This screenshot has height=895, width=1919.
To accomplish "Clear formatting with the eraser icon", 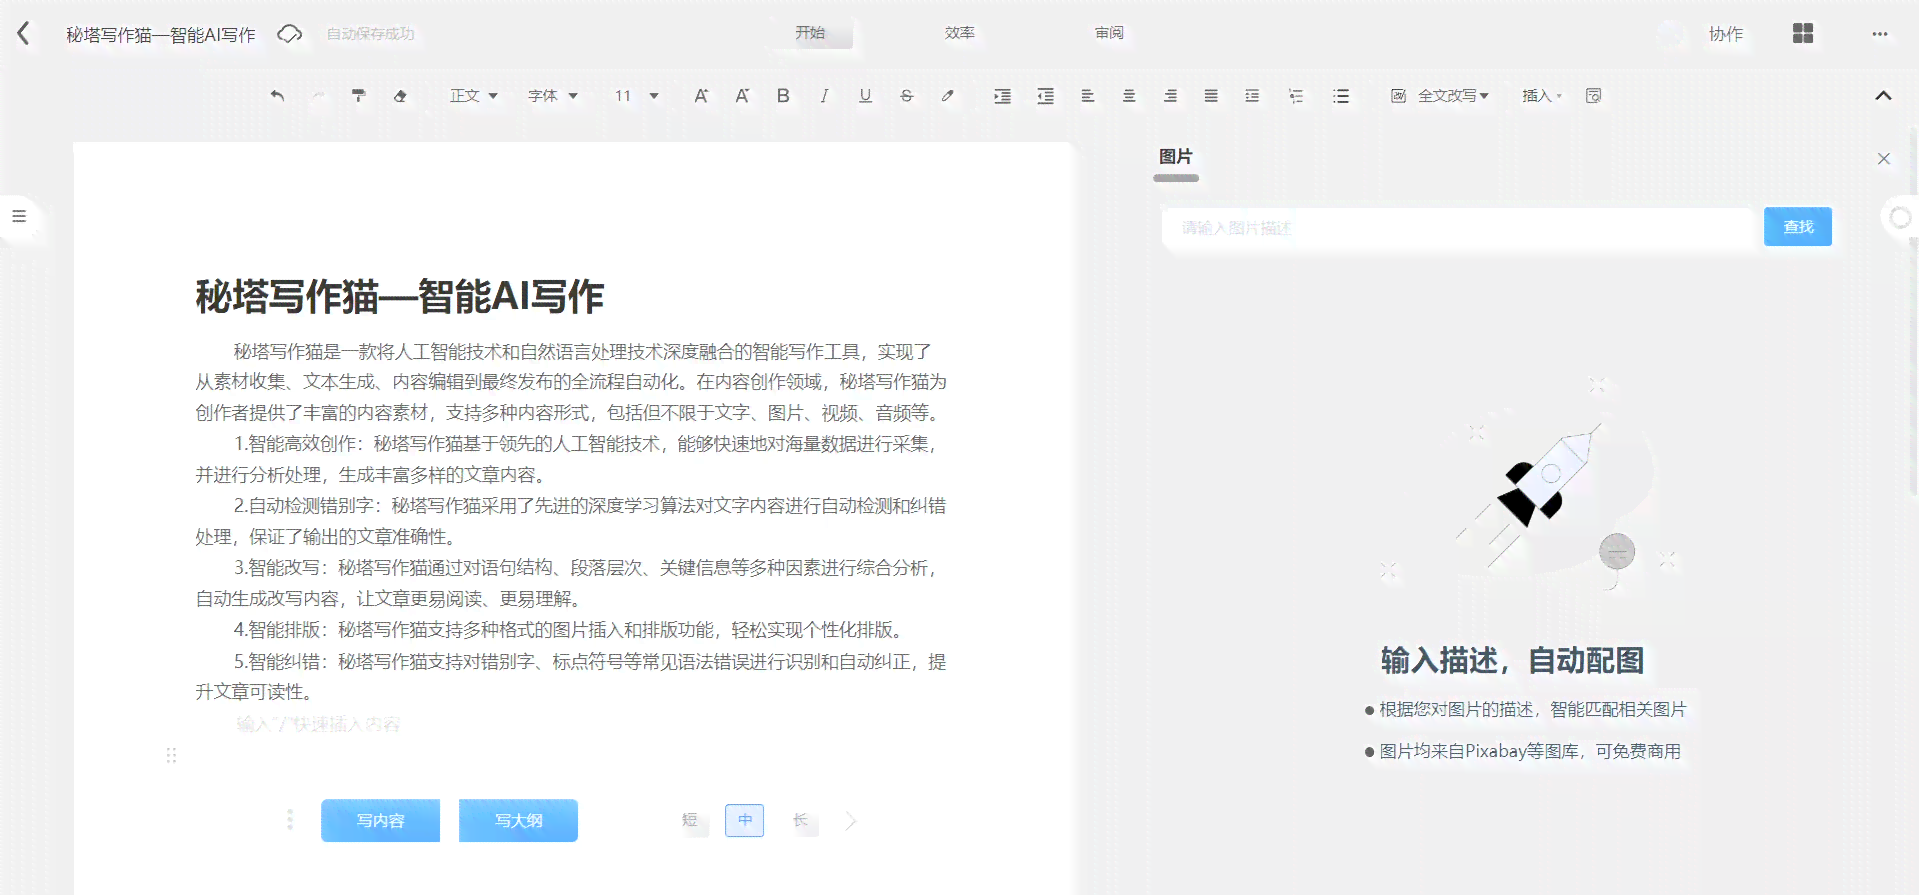I will [400, 96].
